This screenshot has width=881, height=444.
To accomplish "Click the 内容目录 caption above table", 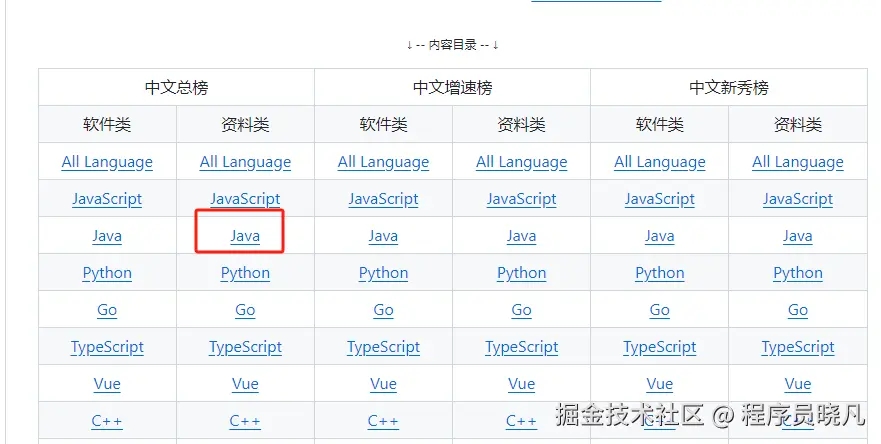I will pyautogui.click(x=453, y=45).
